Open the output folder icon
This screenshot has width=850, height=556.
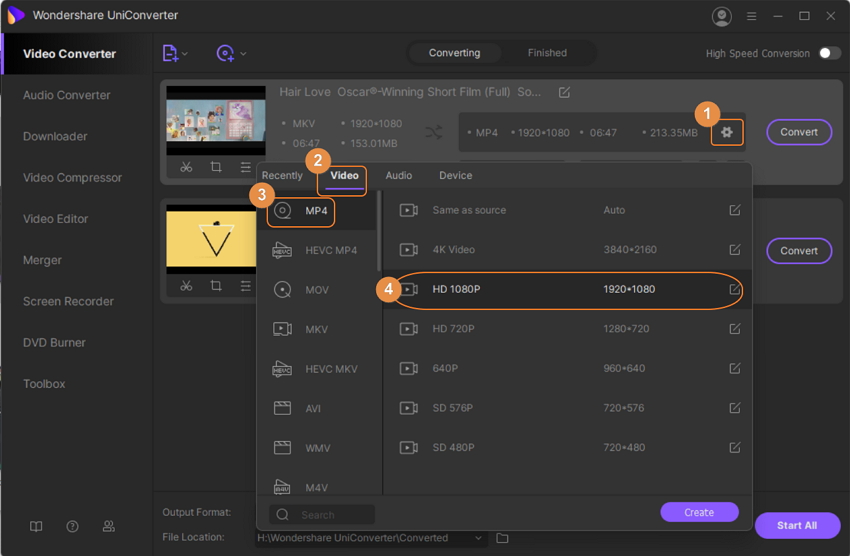503,538
